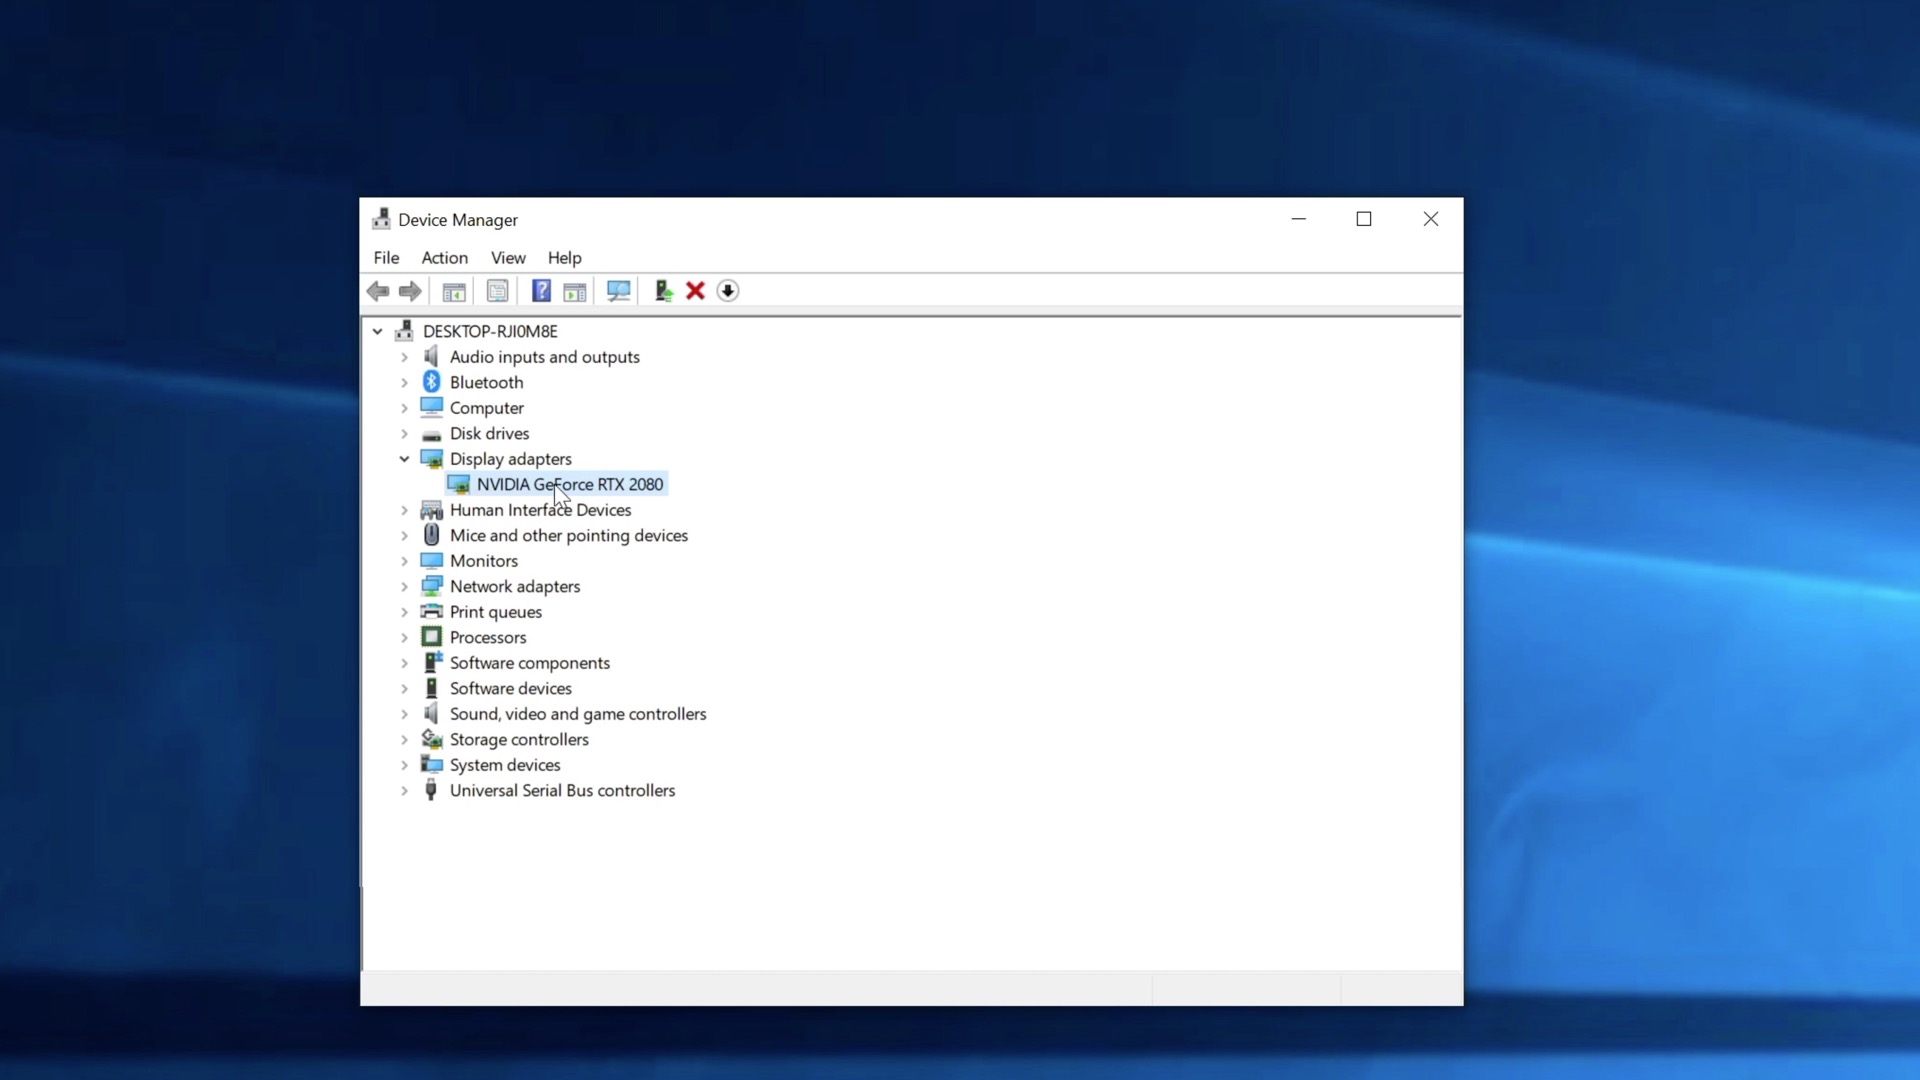
Task: Select the Processors tree item
Action: [487, 638]
